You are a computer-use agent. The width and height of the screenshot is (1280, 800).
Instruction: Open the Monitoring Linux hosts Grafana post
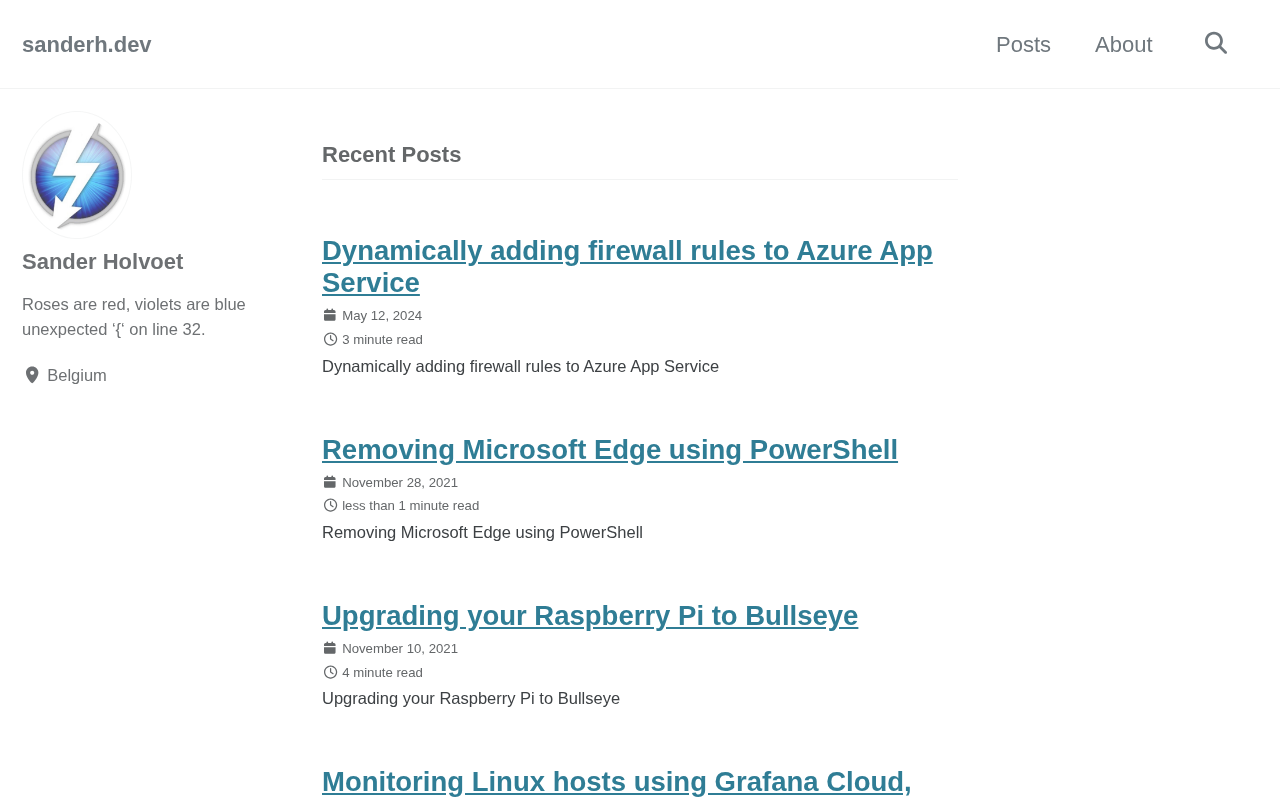click(616, 782)
